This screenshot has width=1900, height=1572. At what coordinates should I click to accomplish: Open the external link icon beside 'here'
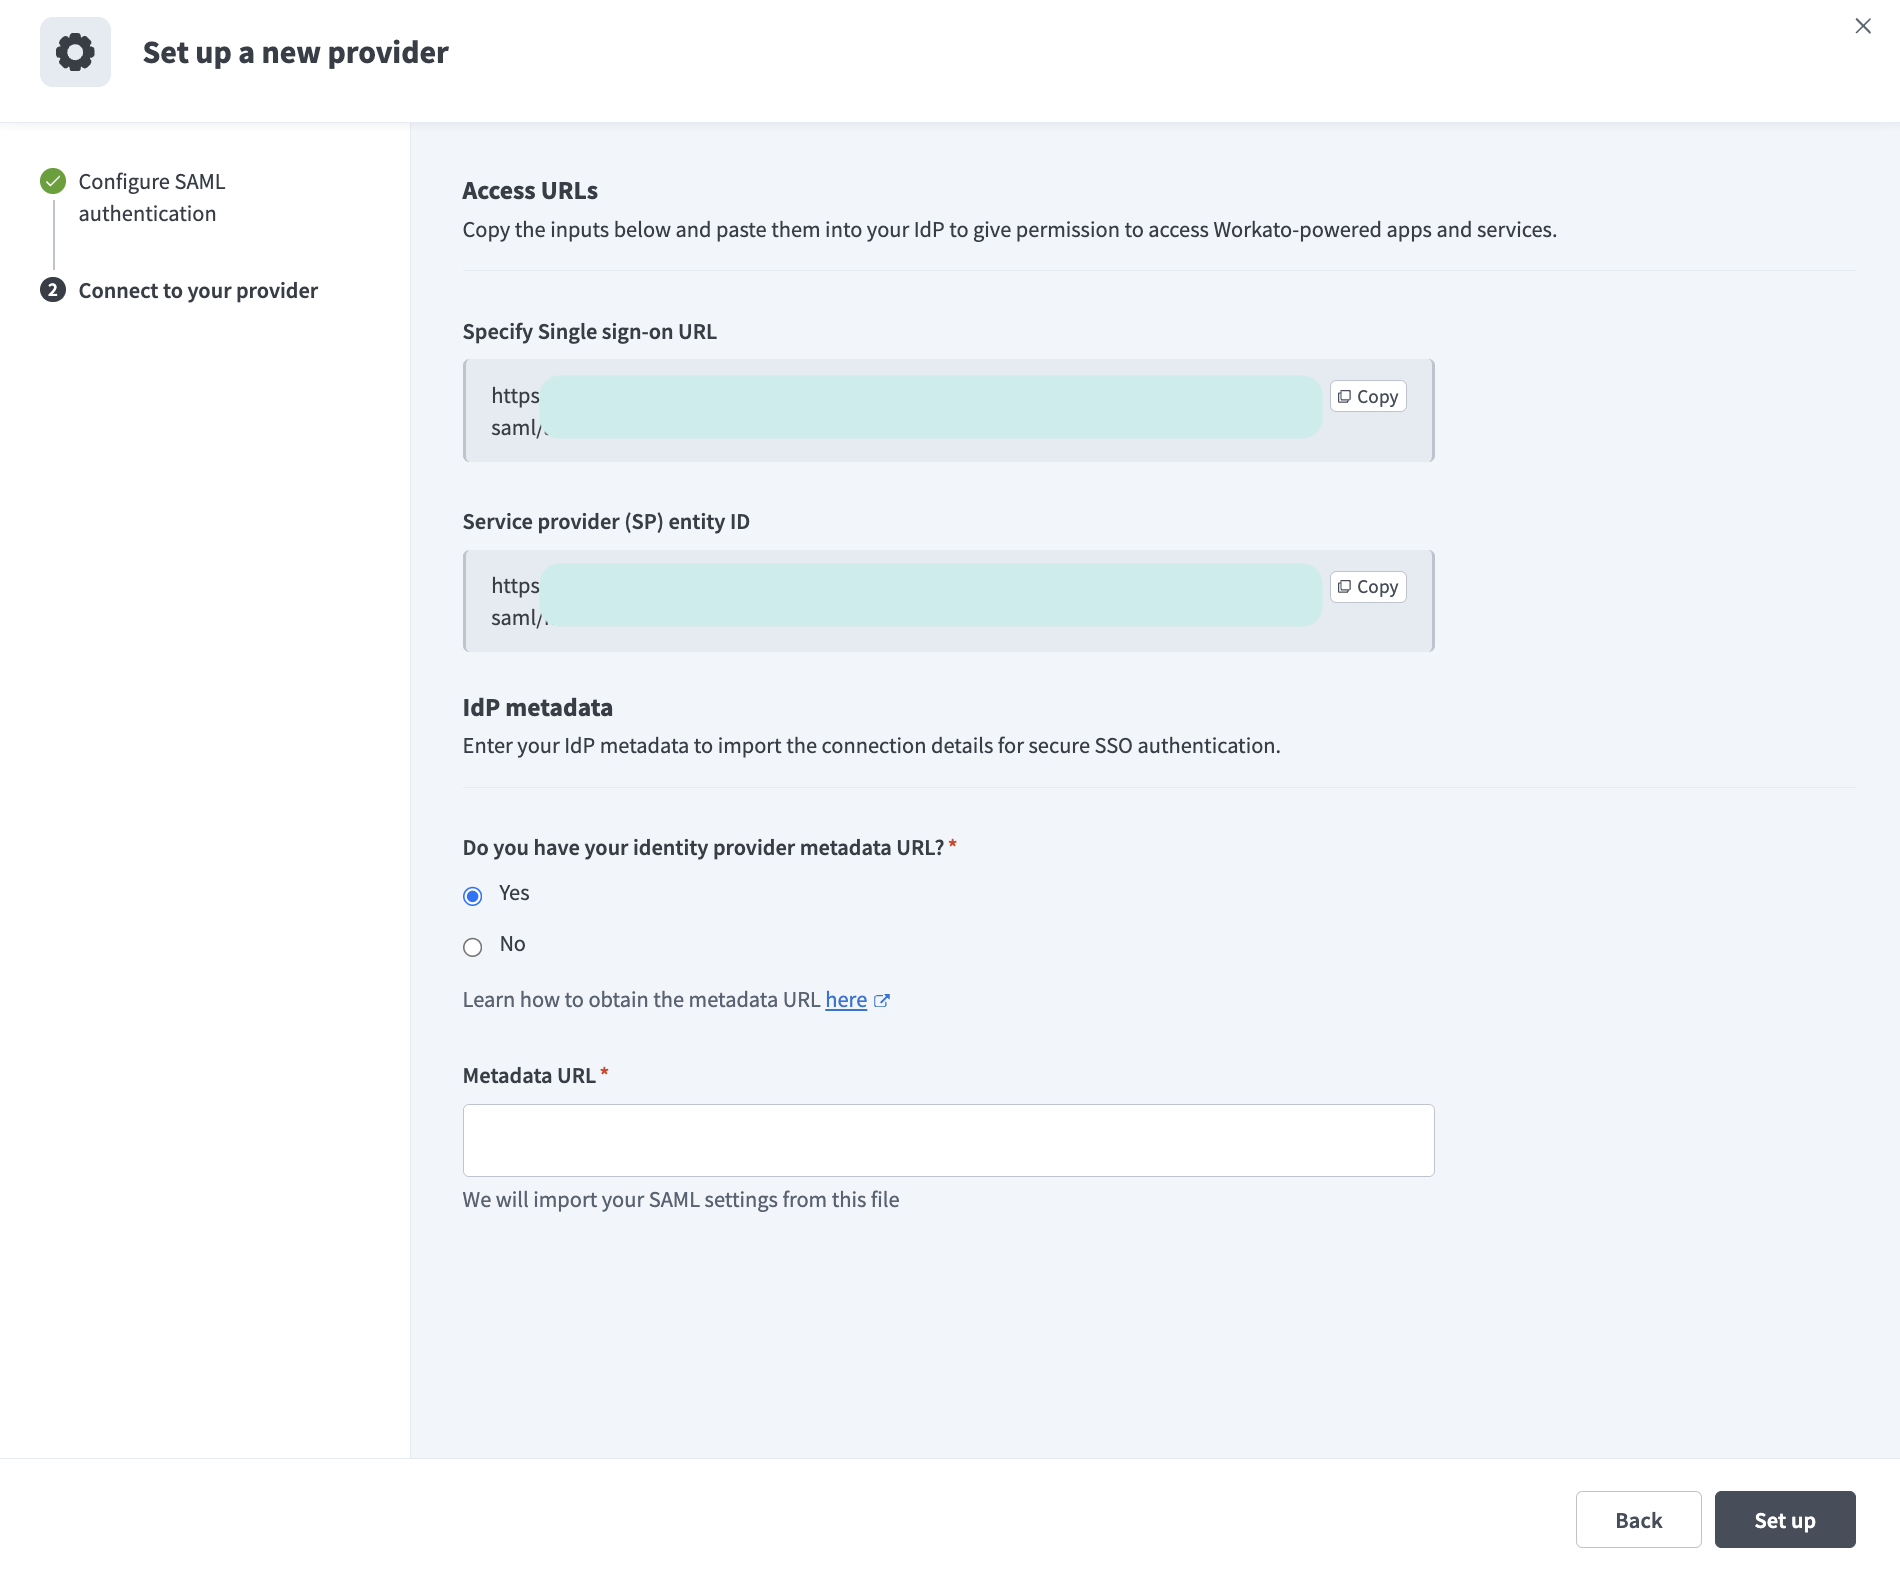881,1000
